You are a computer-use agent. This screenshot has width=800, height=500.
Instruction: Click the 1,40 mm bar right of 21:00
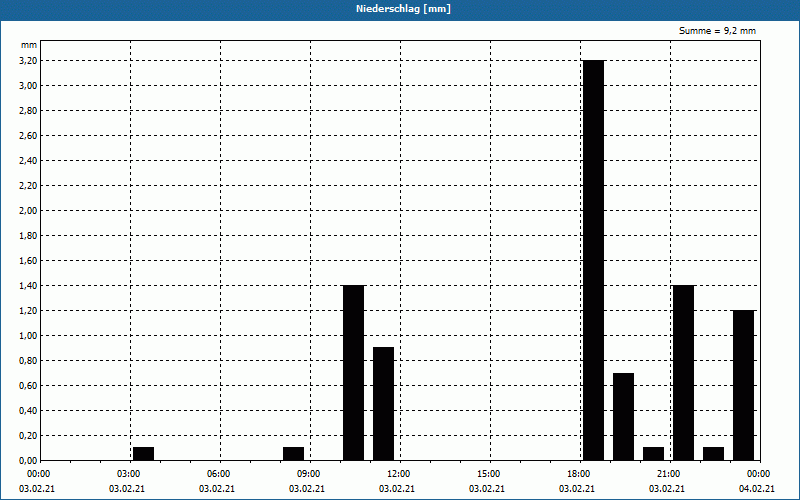683,373
